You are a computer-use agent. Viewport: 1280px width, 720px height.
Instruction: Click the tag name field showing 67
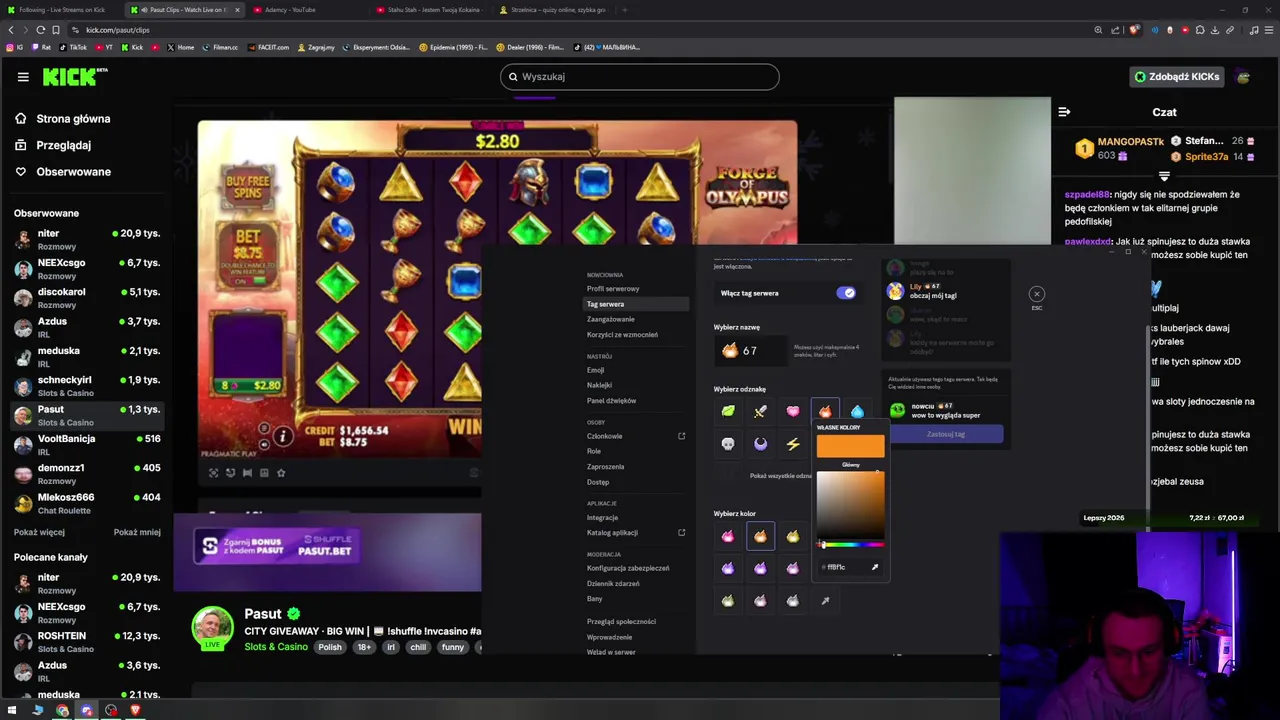[x=751, y=351]
